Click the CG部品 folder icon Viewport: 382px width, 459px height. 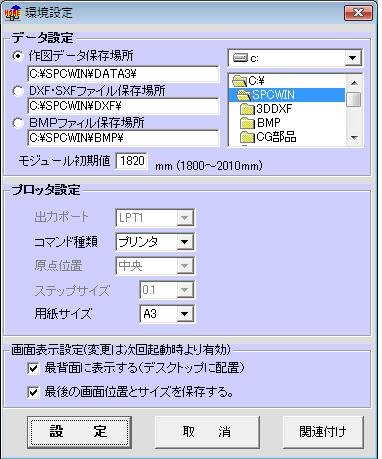[247, 137]
